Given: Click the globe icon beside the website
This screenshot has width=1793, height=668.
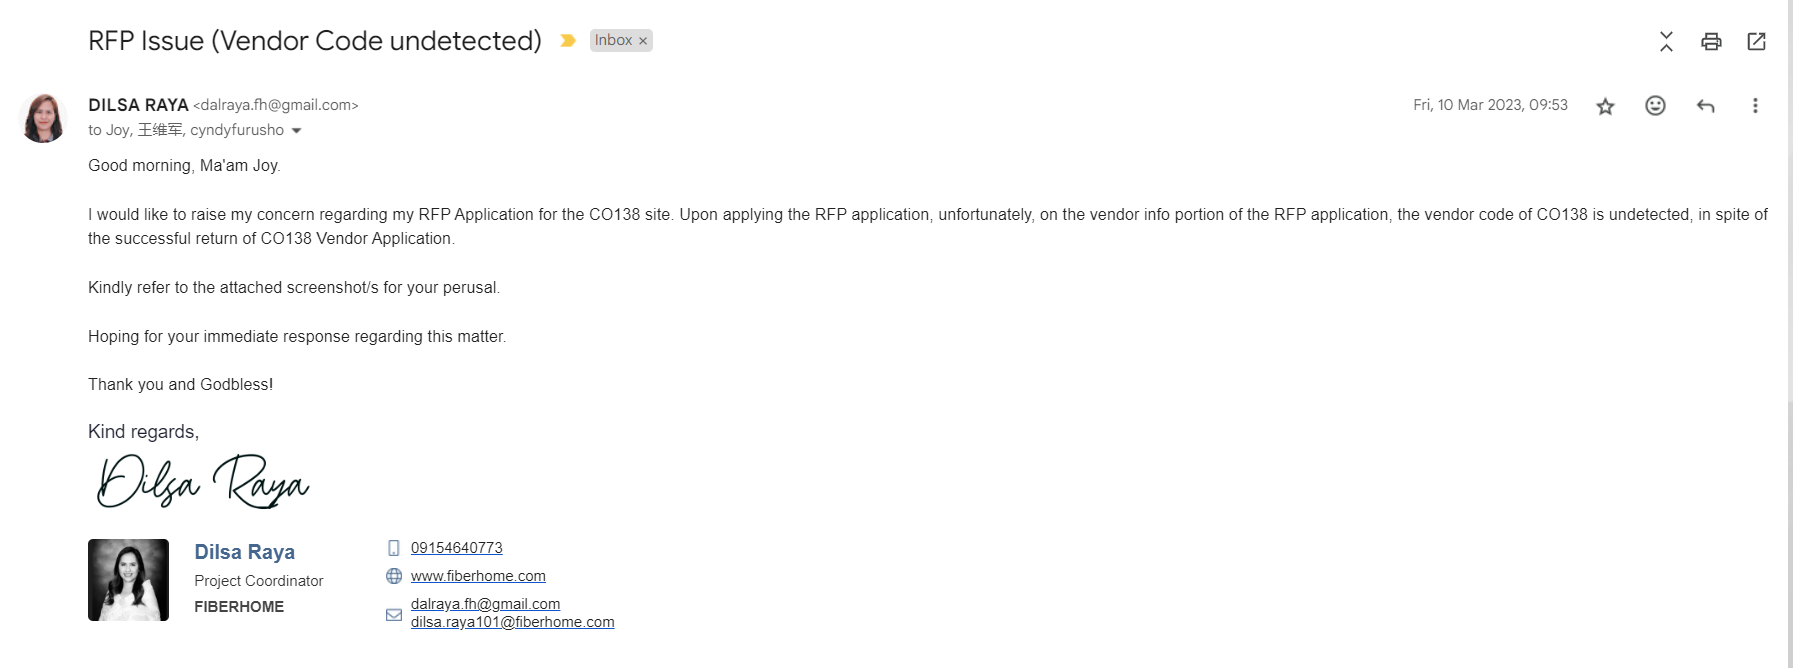Looking at the screenshot, I should click(x=394, y=576).
